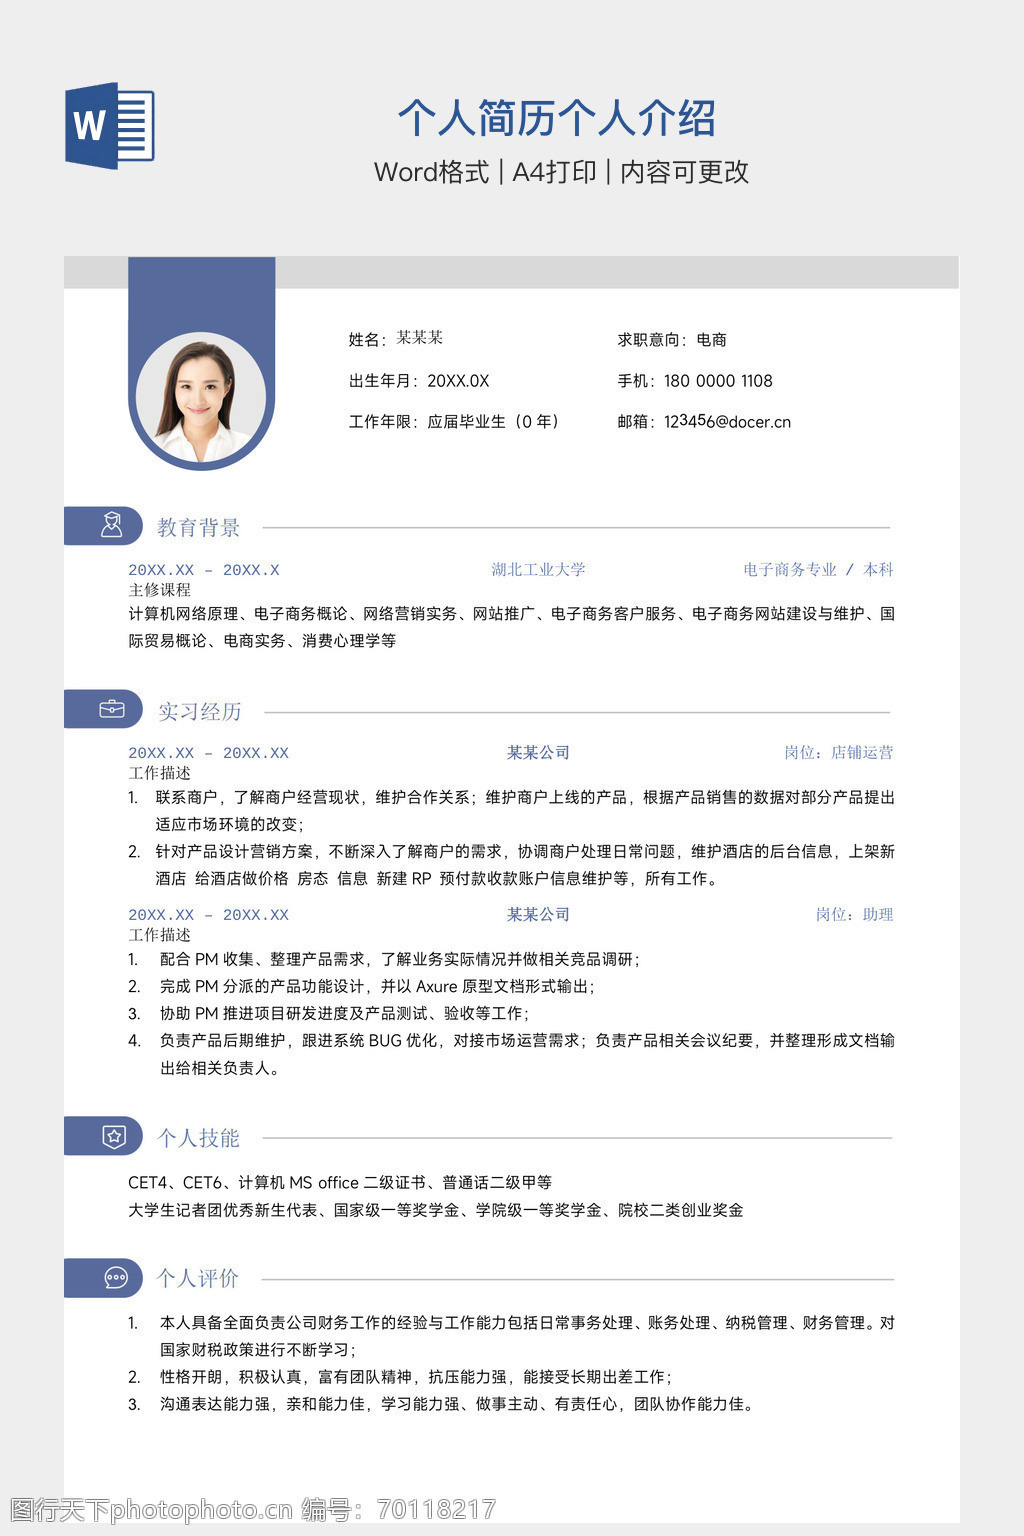Click the 工作年限 应届毕业生 text

[492, 422]
